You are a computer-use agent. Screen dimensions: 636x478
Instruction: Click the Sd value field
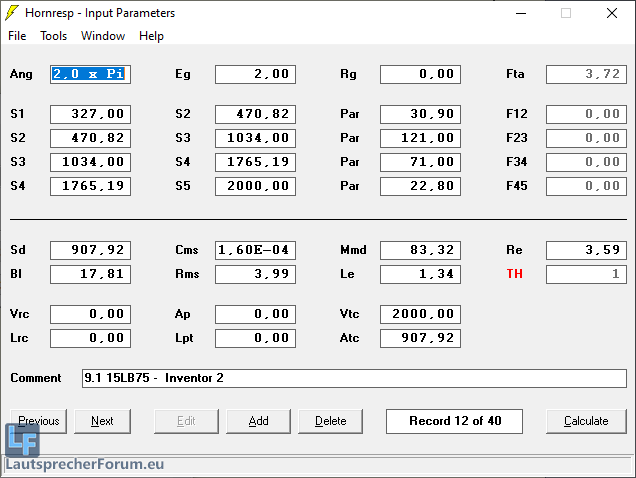pos(90,250)
